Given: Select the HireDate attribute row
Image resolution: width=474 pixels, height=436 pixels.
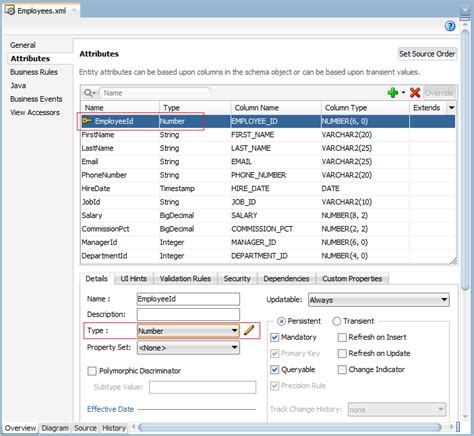Looking at the screenshot, I should point(268,188).
